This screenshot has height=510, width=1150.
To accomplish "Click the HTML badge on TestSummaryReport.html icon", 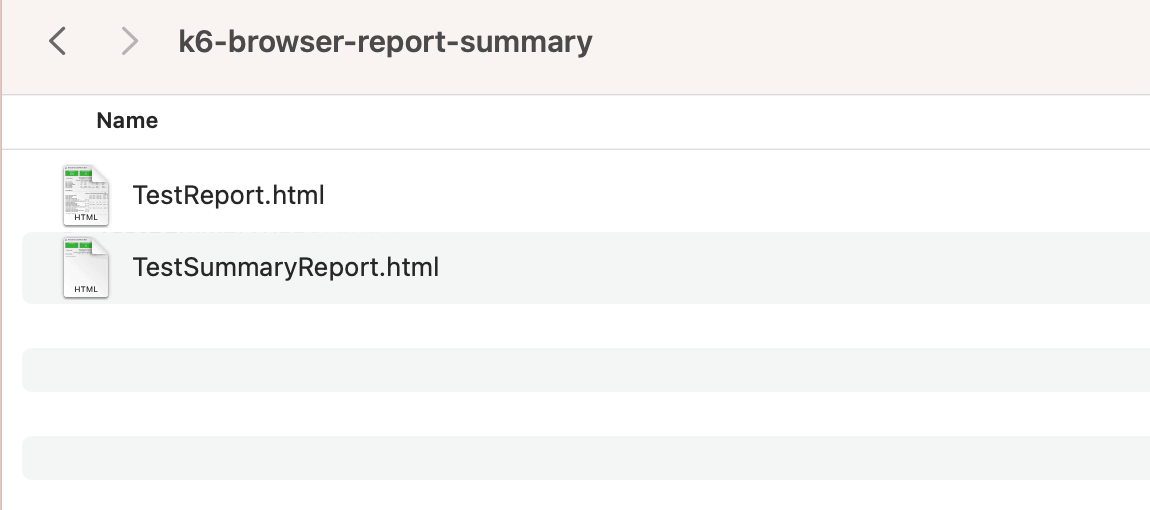I will coord(86,289).
